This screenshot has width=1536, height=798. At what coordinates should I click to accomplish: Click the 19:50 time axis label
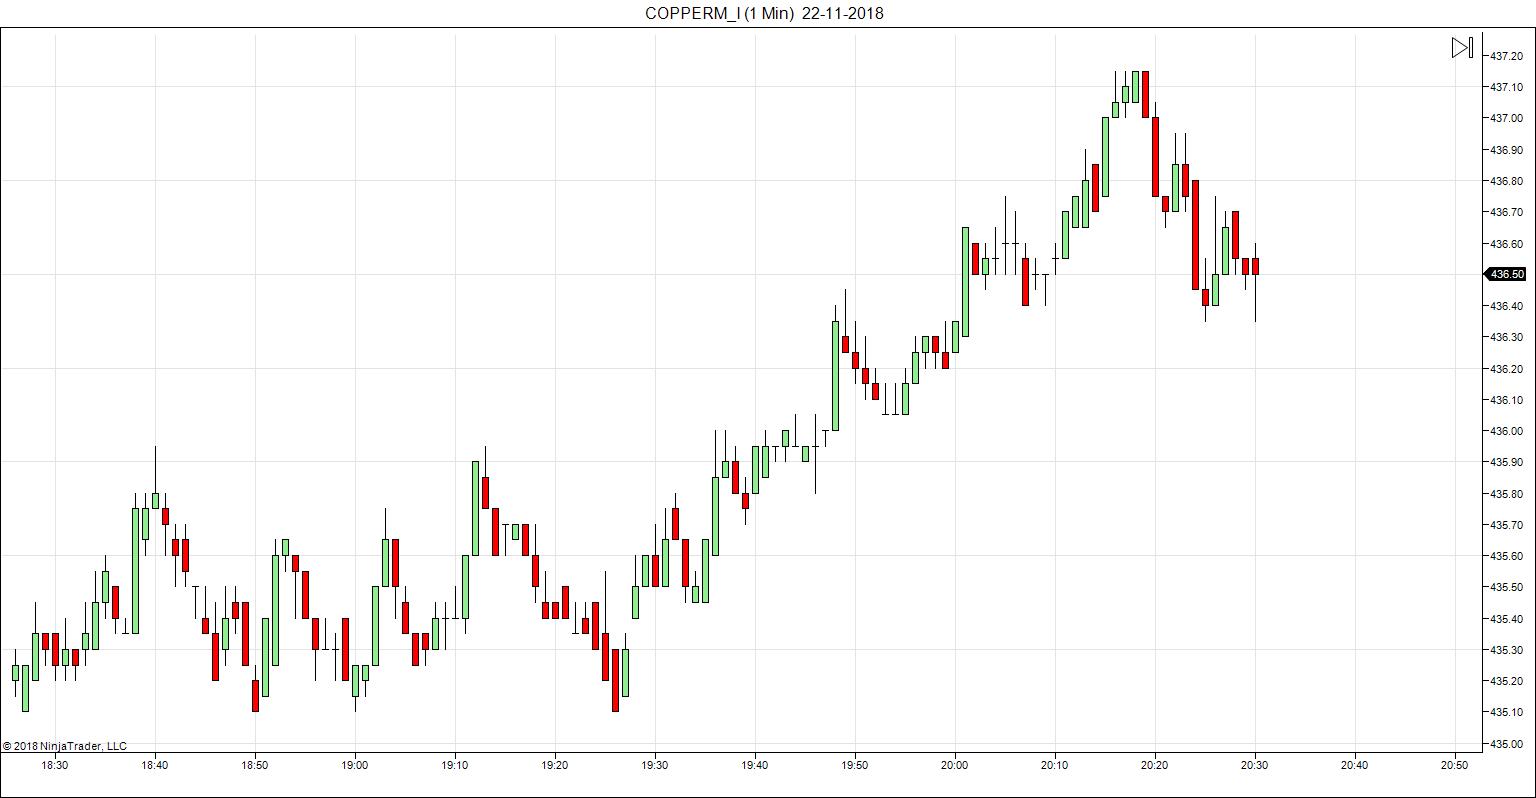pos(854,765)
